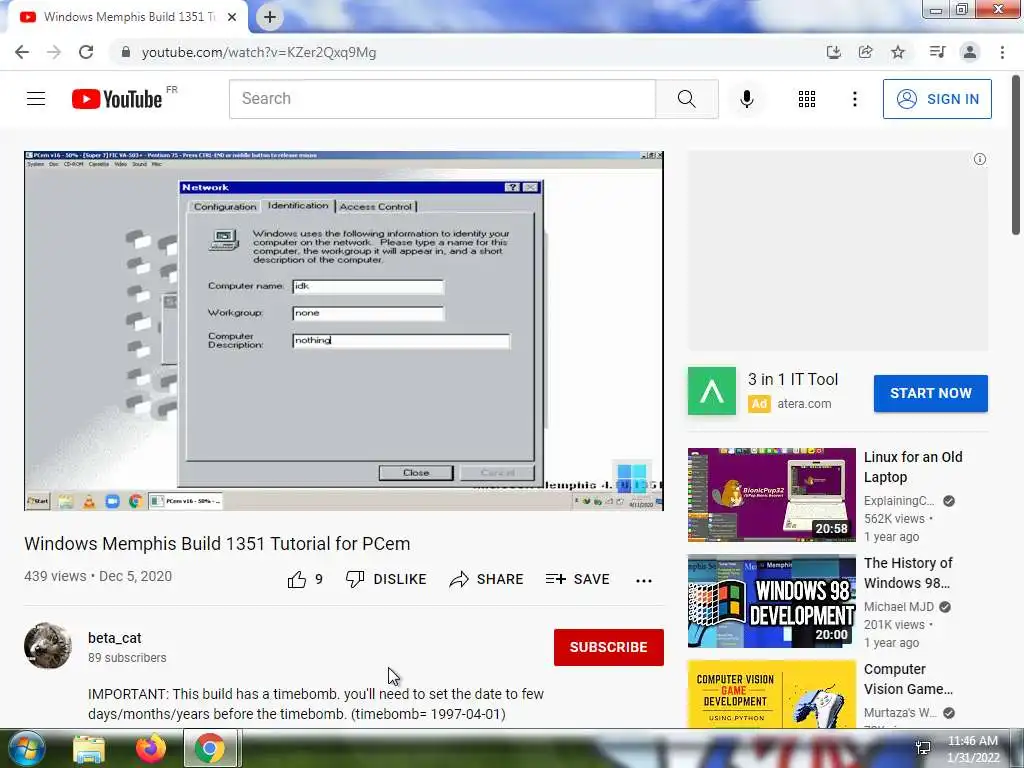The width and height of the screenshot is (1024, 768).
Task: Click the SIGN IN button
Action: [937, 99]
